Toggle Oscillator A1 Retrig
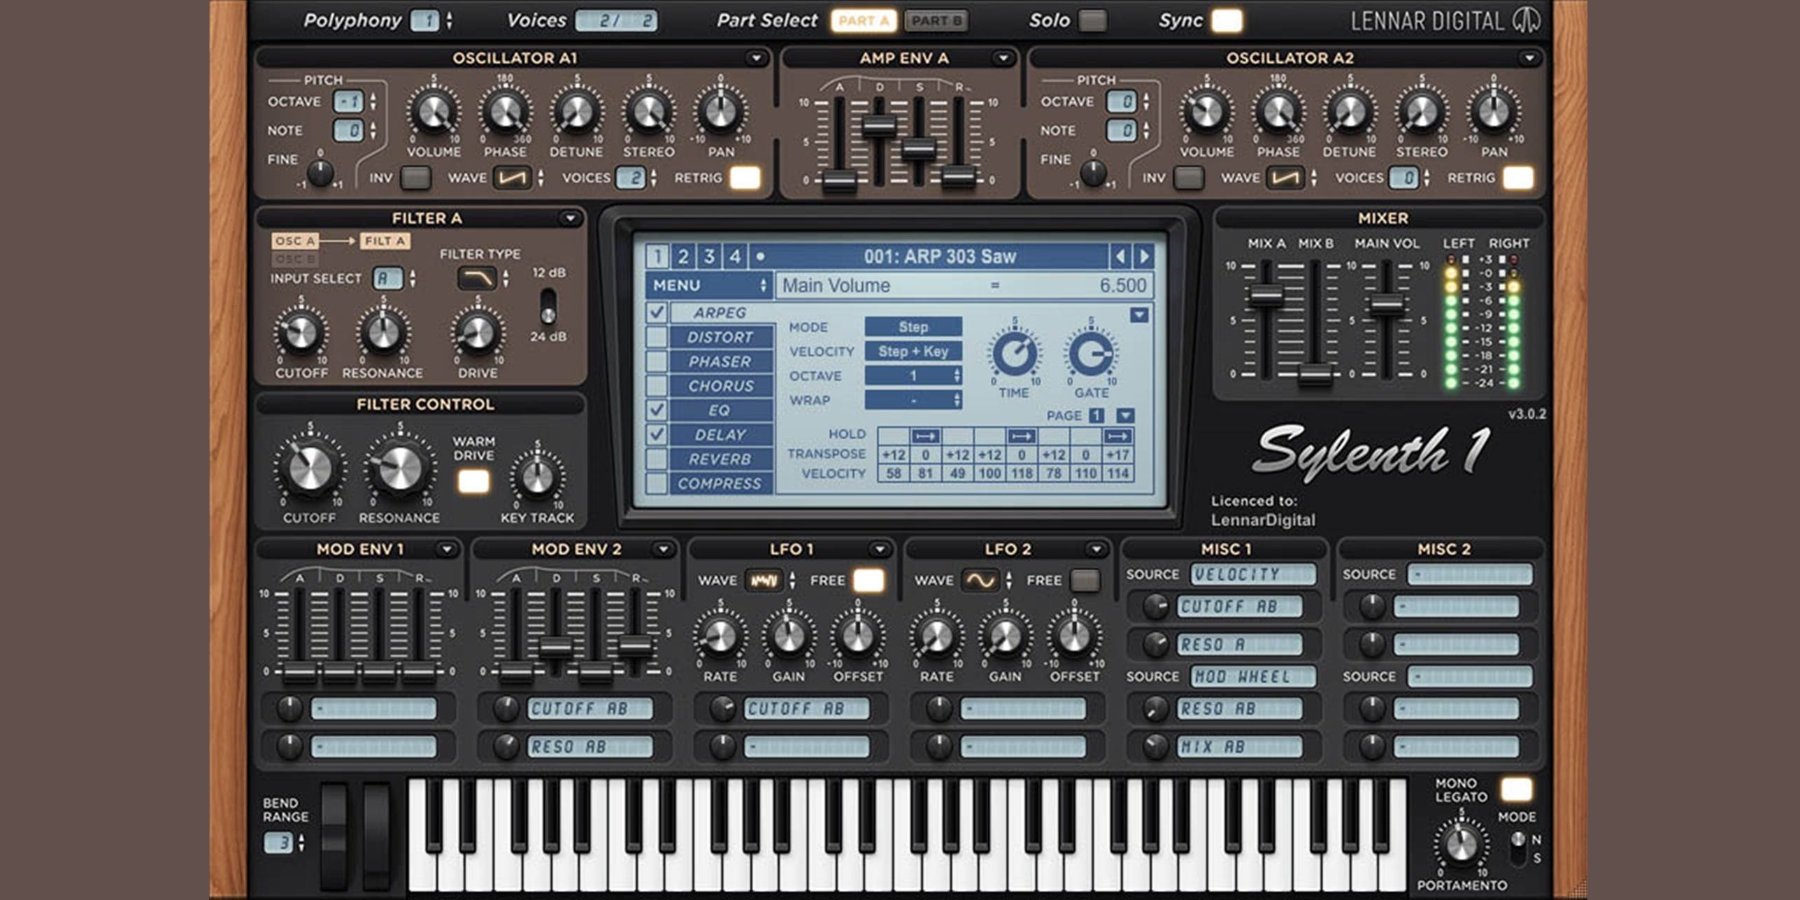 pyautogui.click(x=745, y=178)
